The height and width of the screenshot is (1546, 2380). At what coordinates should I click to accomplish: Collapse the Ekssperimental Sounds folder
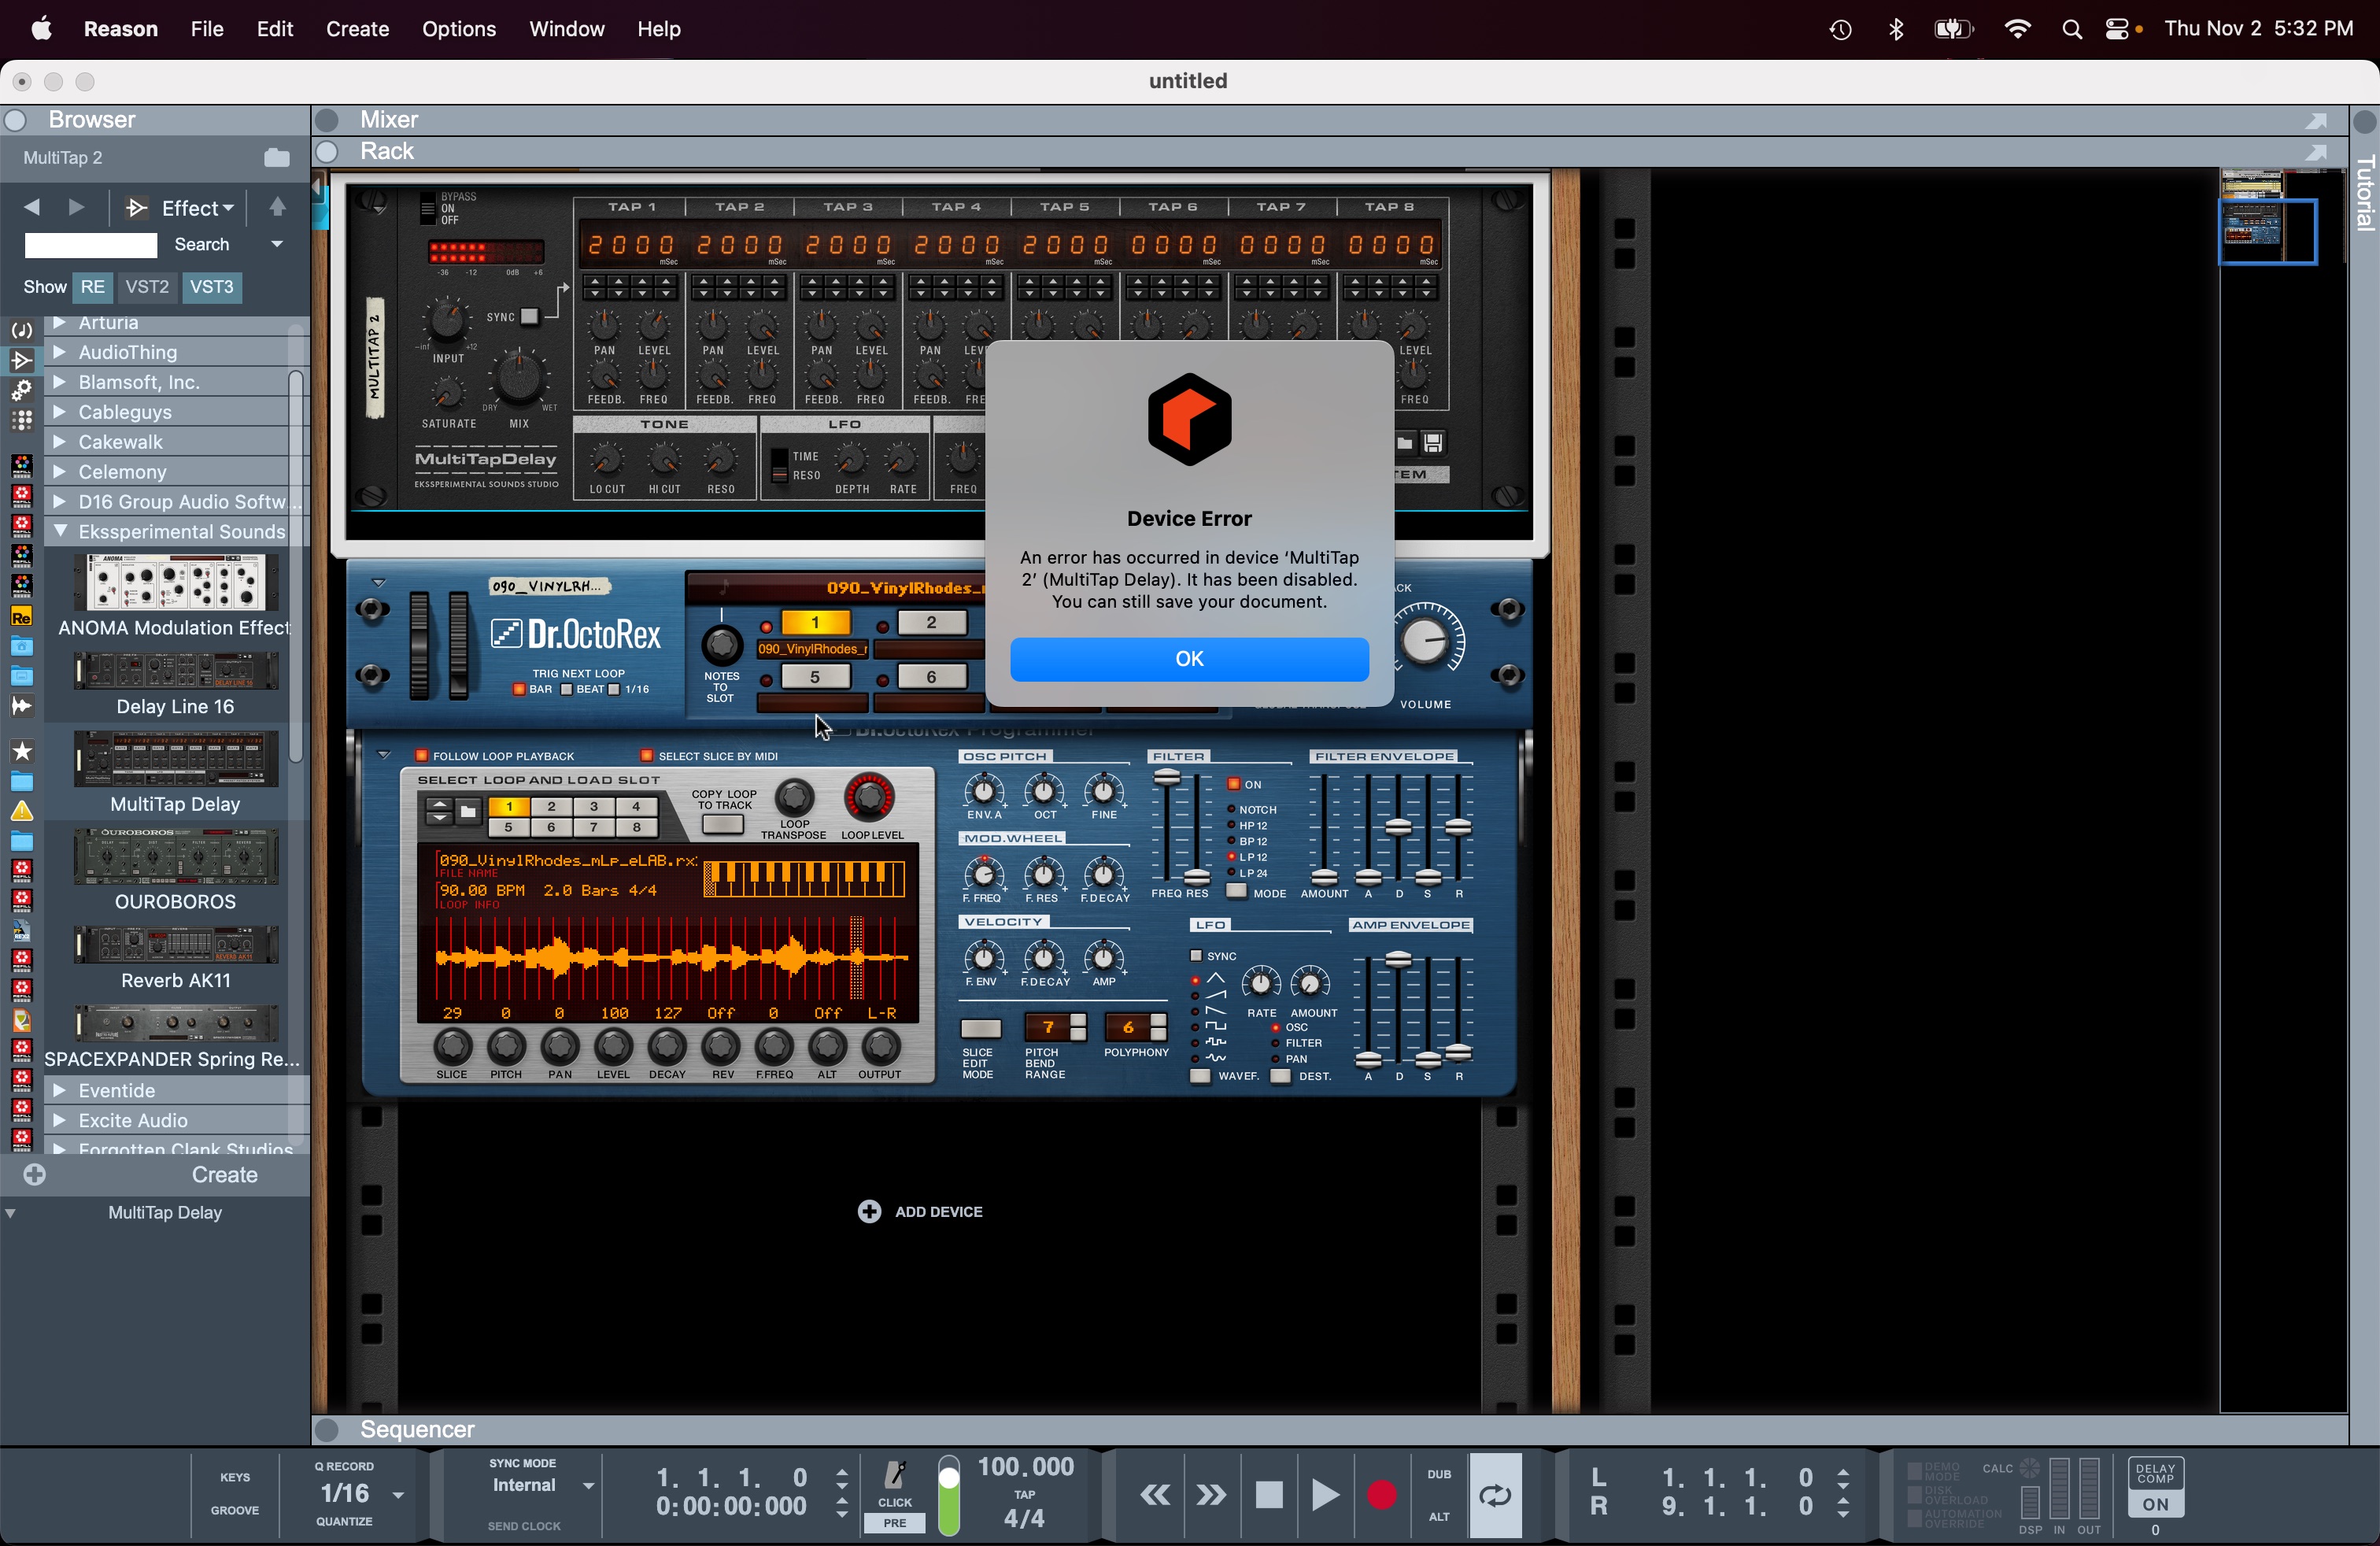(60, 531)
